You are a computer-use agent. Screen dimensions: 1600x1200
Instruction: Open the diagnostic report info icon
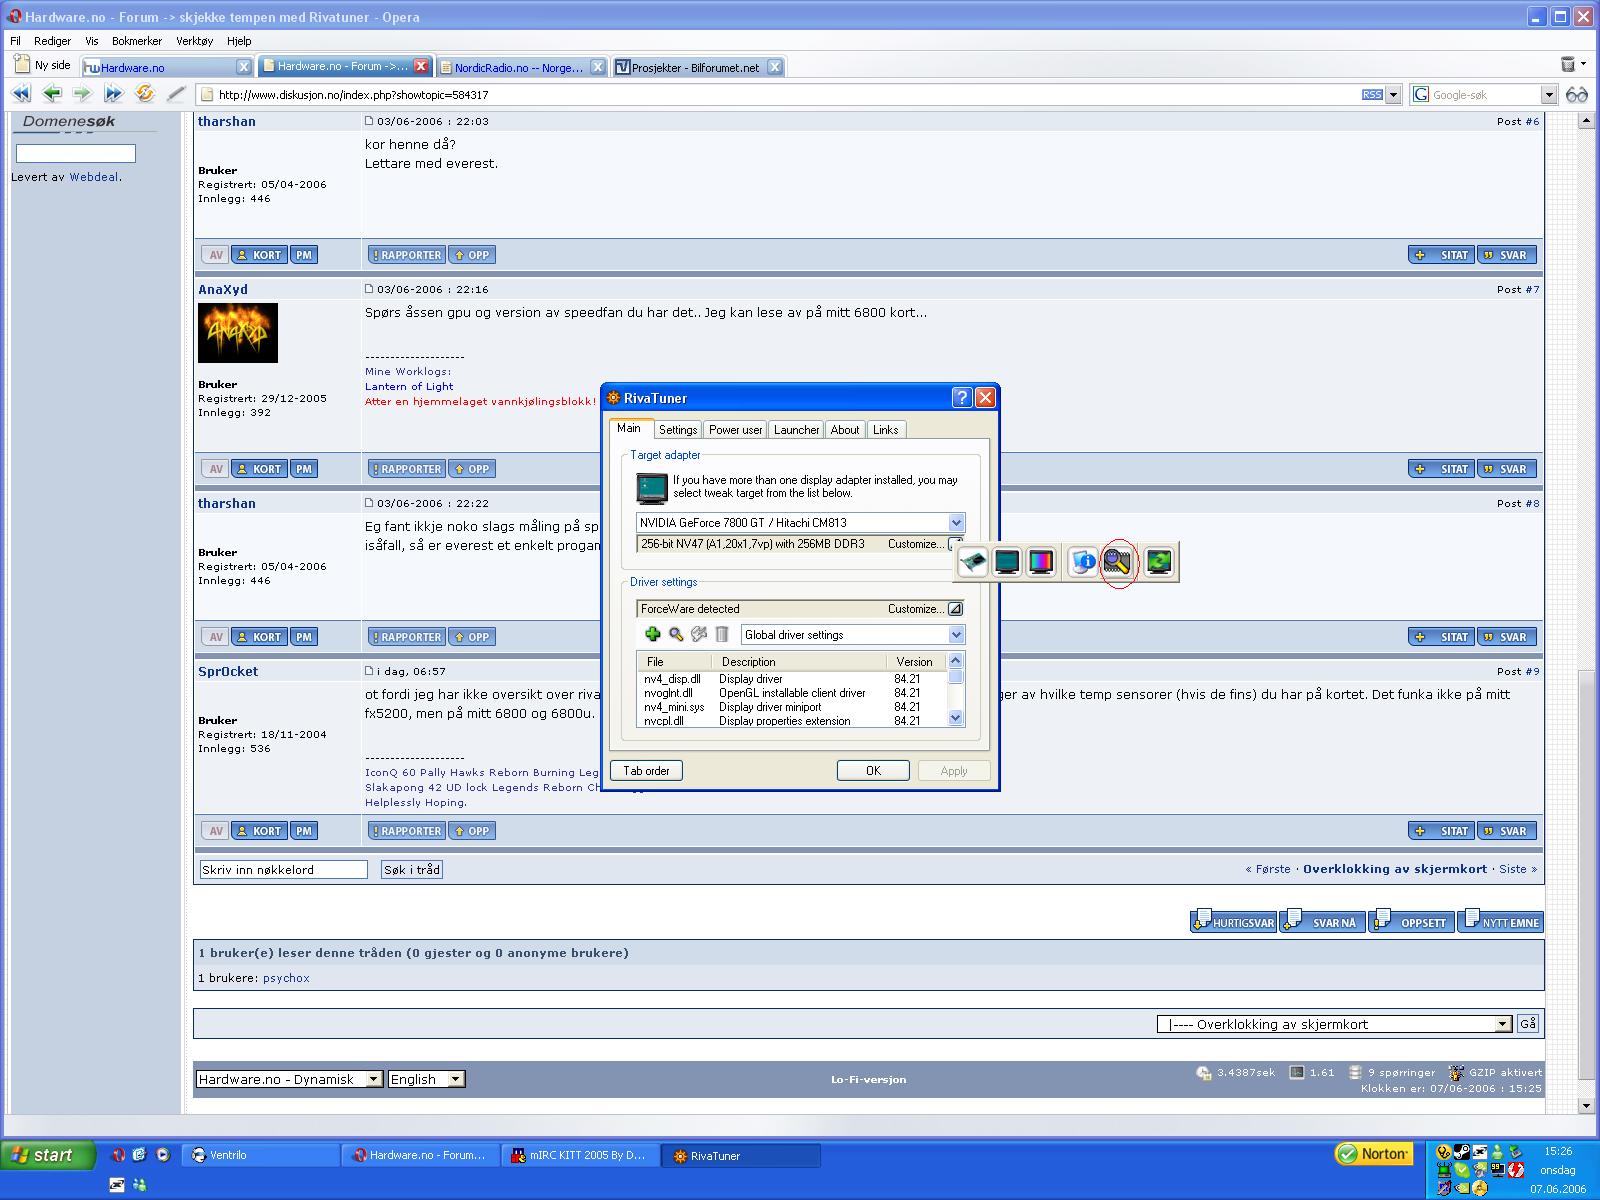pyautogui.click(x=1083, y=562)
